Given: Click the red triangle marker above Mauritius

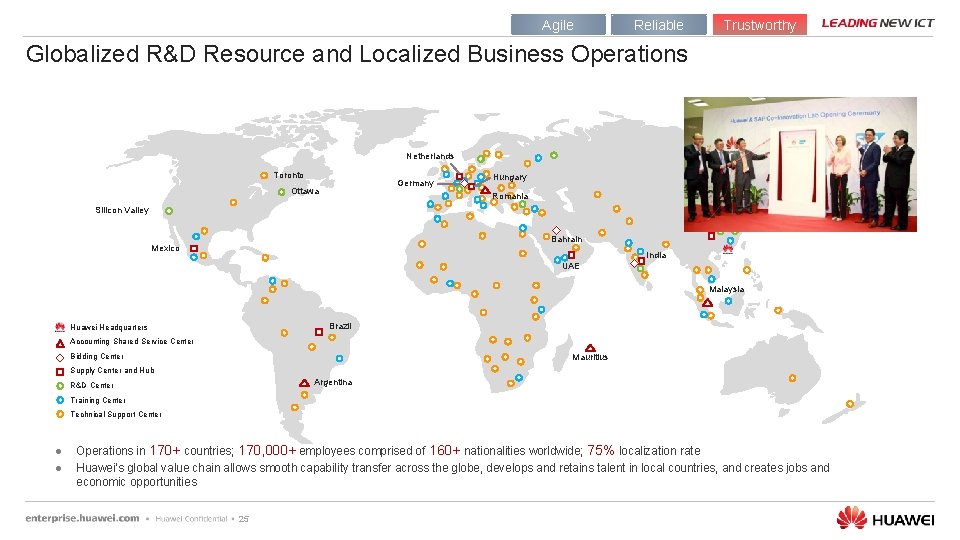Looking at the screenshot, I should point(590,348).
